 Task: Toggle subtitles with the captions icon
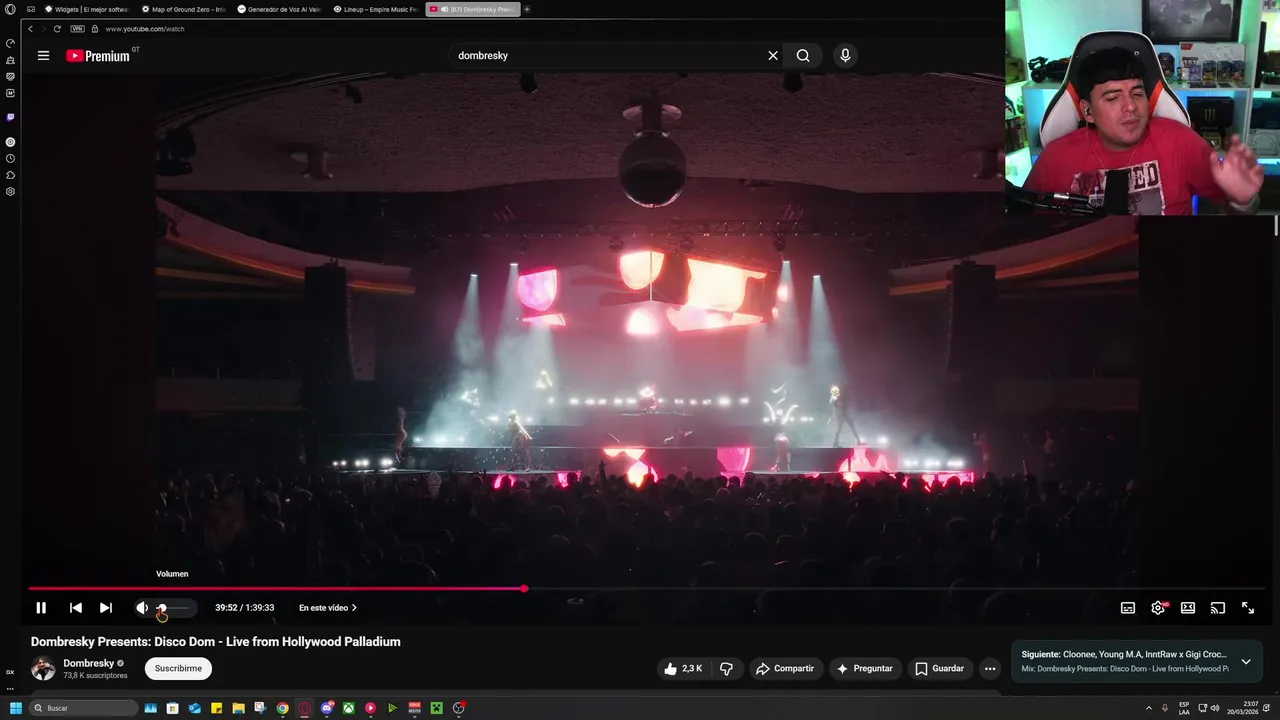[1128, 608]
